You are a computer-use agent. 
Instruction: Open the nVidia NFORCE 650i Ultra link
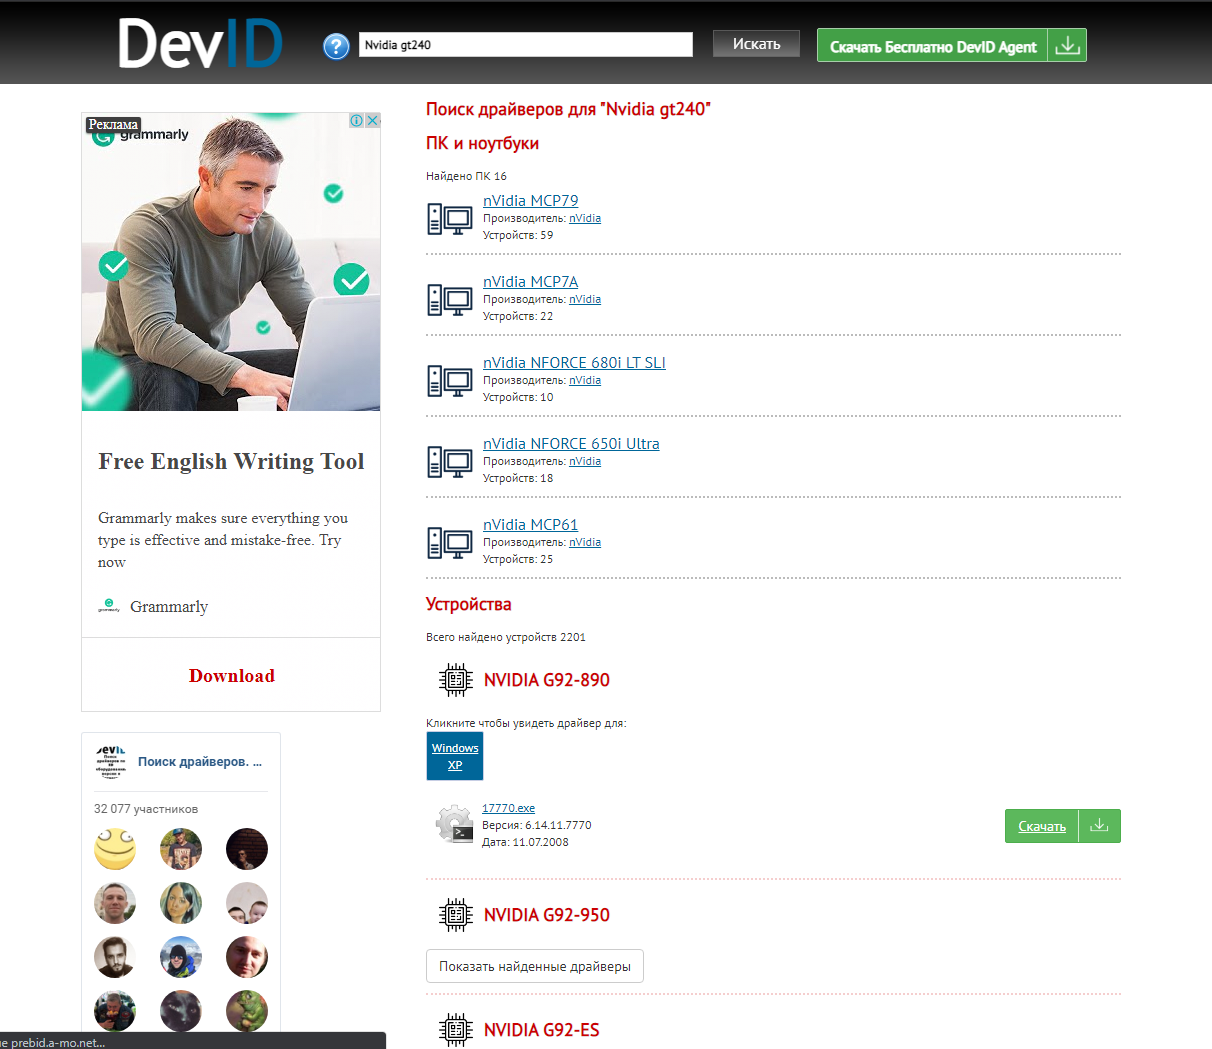[571, 444]
